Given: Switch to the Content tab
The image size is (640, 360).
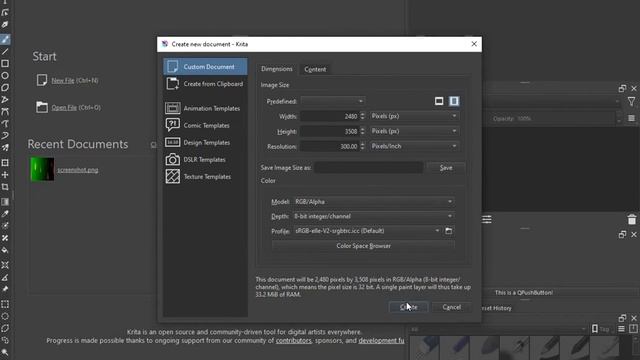Looking at the screenshot, I should pos(315,69).
